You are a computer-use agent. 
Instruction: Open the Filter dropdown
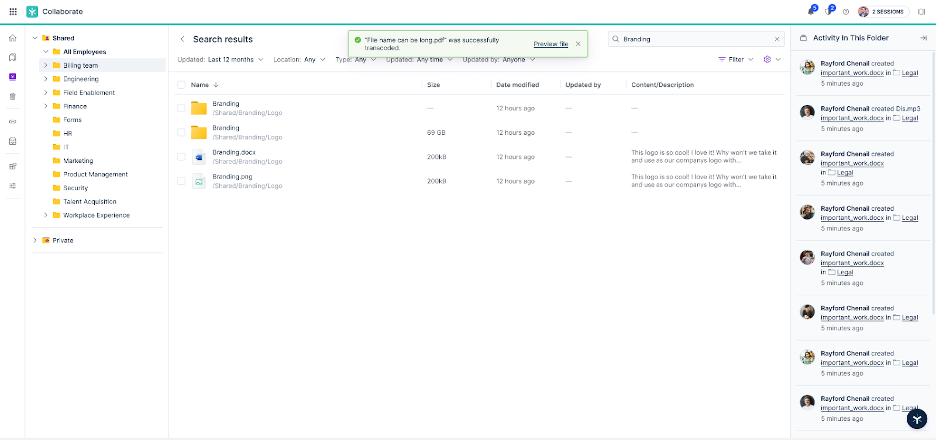[x=736, y=60]
